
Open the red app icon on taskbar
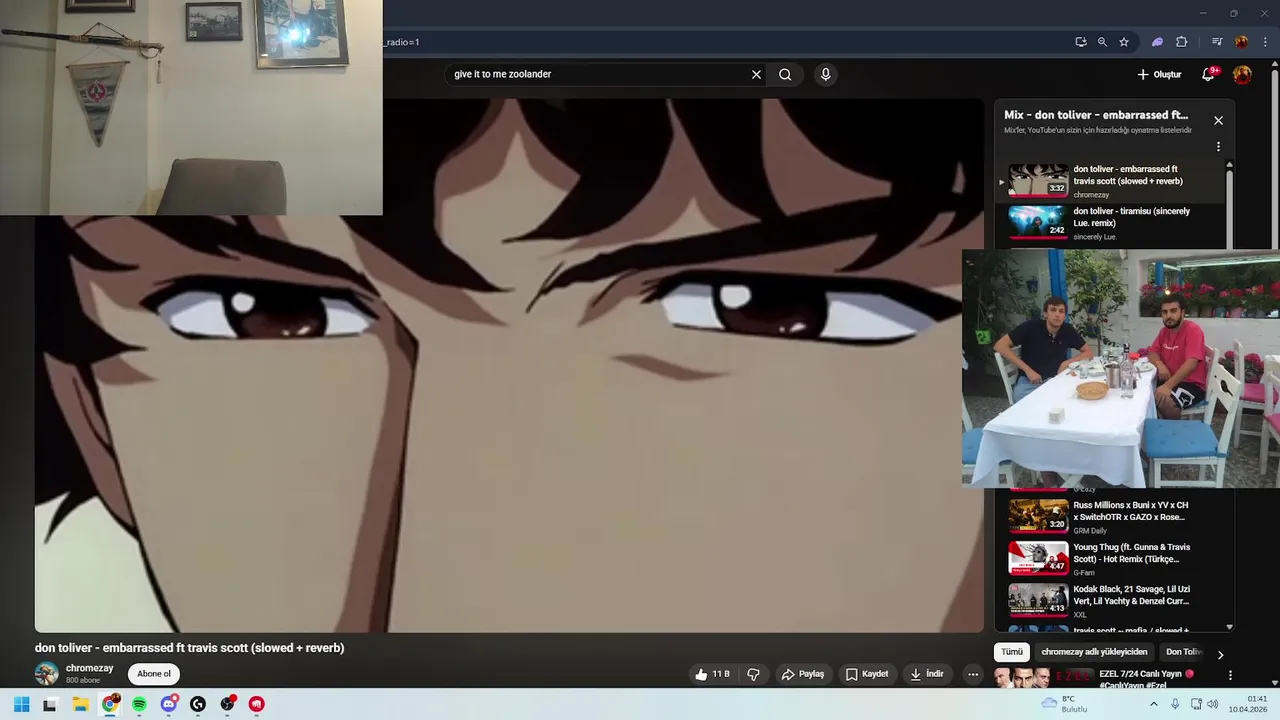257,704
